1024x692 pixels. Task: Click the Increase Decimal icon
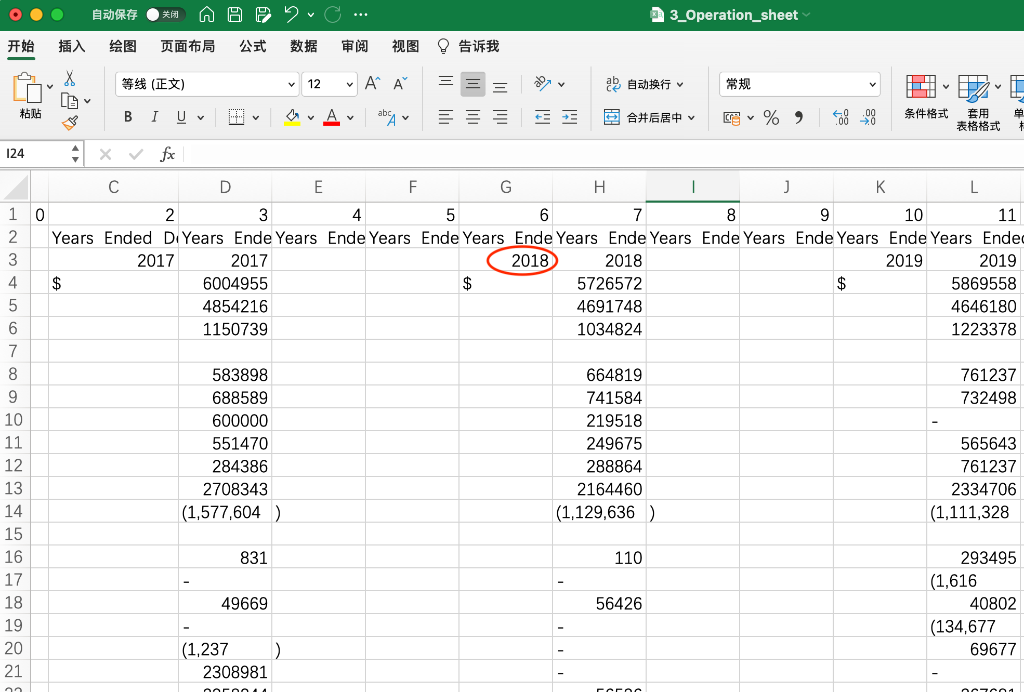pos(840,118)
